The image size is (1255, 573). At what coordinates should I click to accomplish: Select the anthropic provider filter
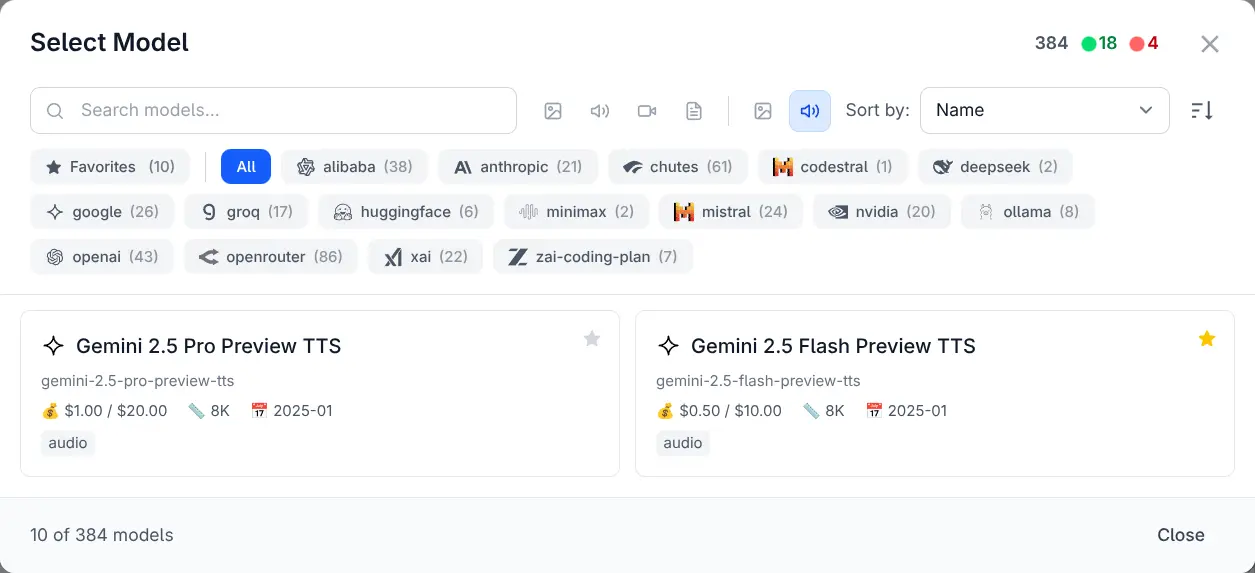(517, 167)
